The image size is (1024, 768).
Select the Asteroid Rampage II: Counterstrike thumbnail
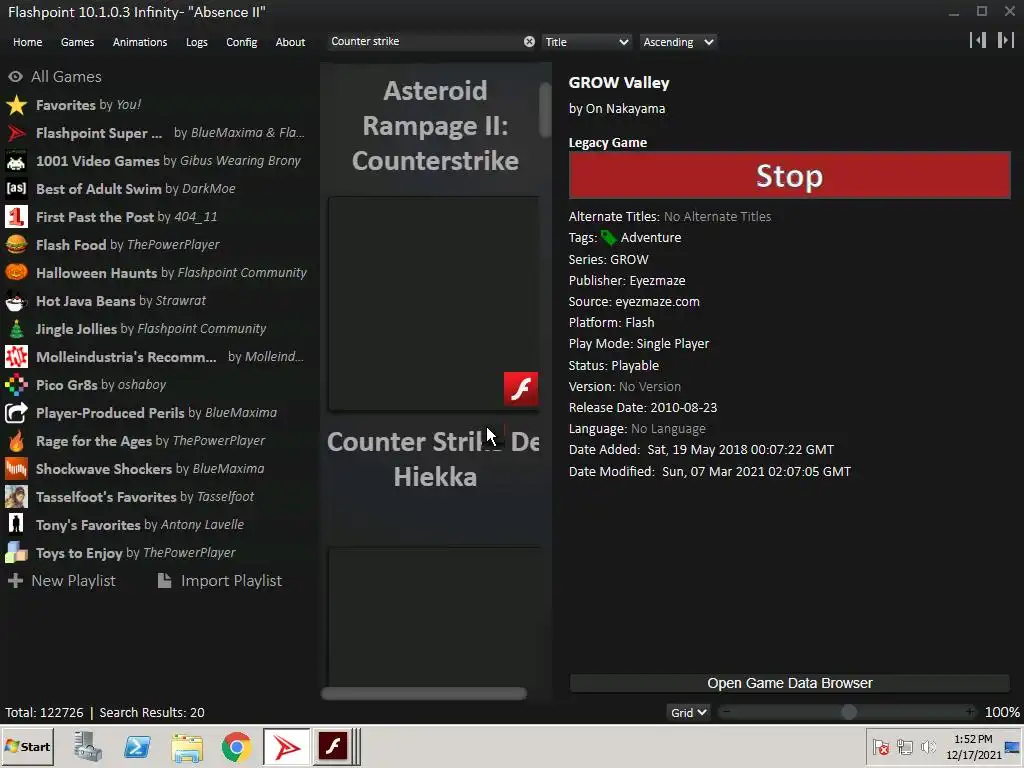pos(434,303)
